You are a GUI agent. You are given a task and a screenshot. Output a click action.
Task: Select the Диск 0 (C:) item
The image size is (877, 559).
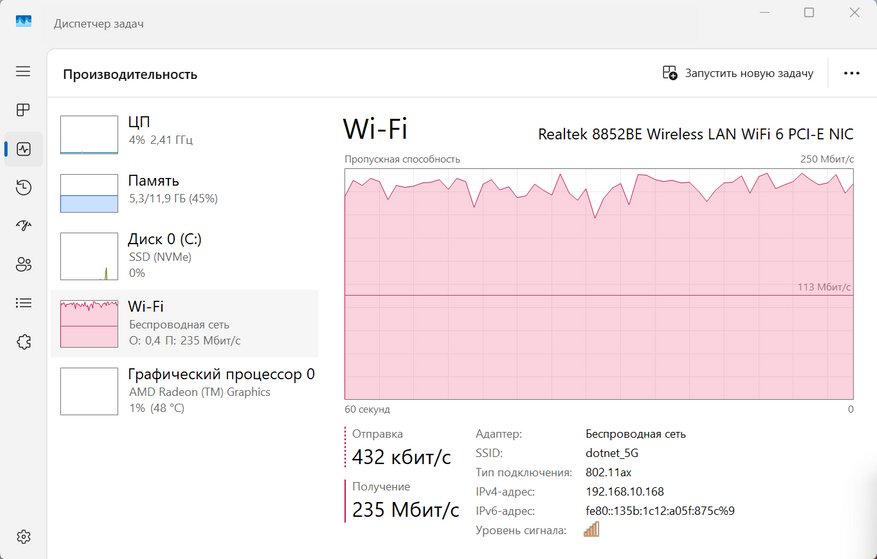coord(185,255)
